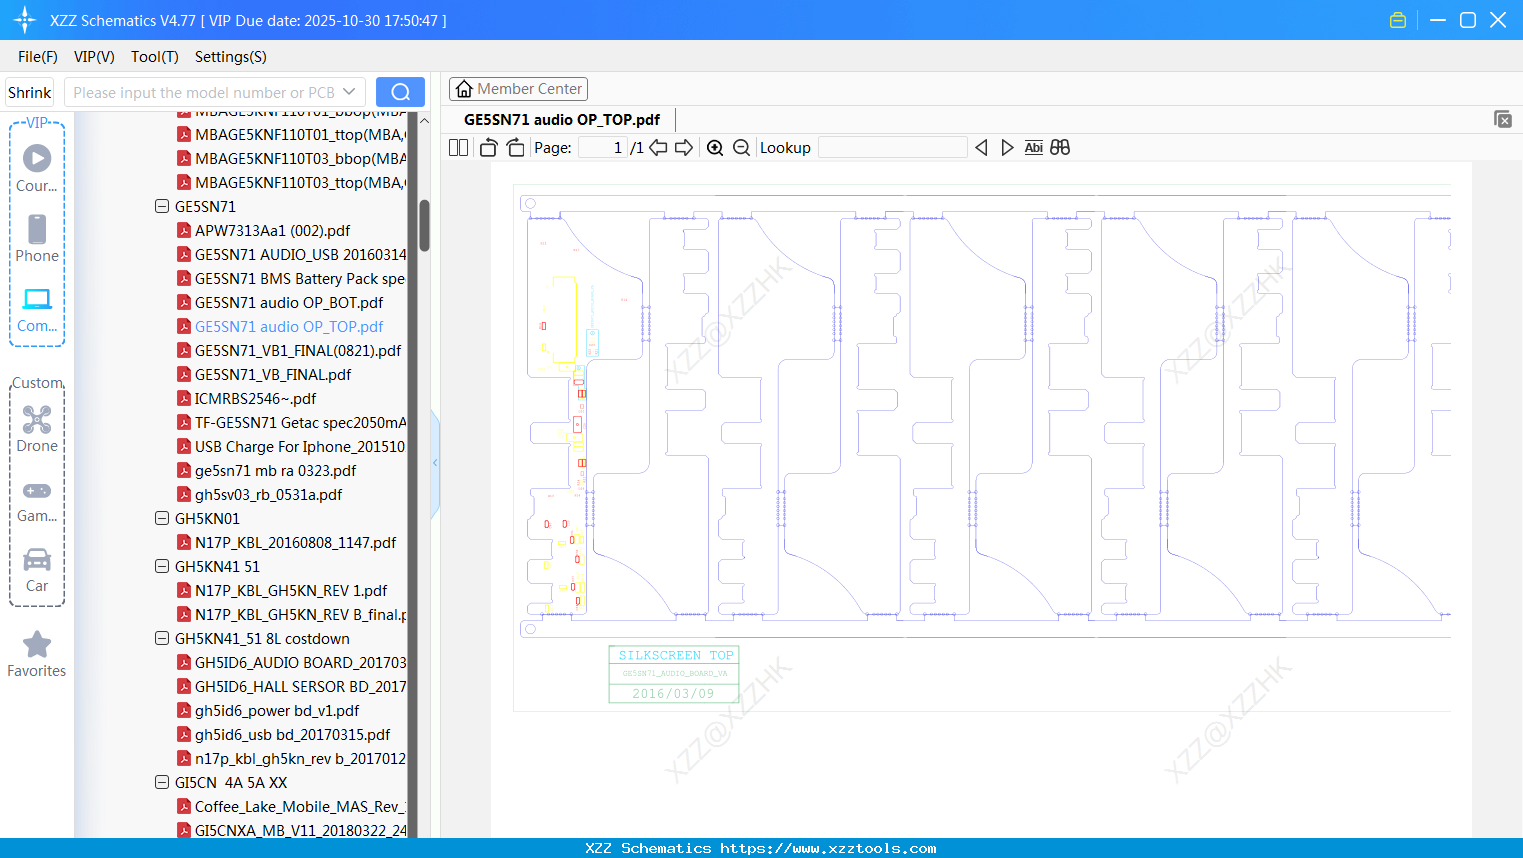Click the Lookup text field
The height and width of the screenshot is (858, 1523).
tap(892, 147)
